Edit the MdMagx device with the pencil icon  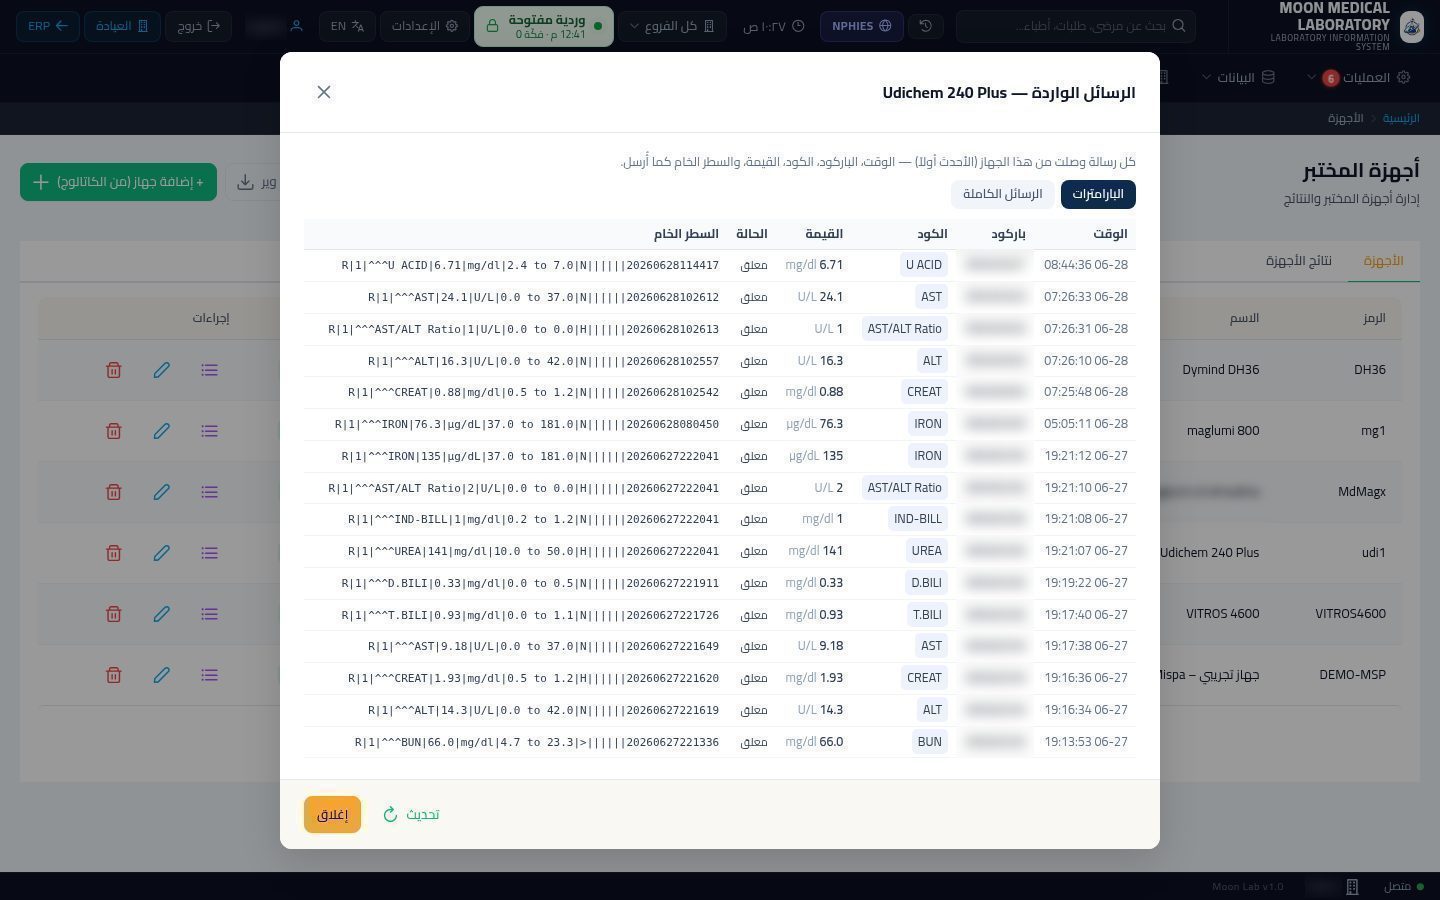click(161, 492)
